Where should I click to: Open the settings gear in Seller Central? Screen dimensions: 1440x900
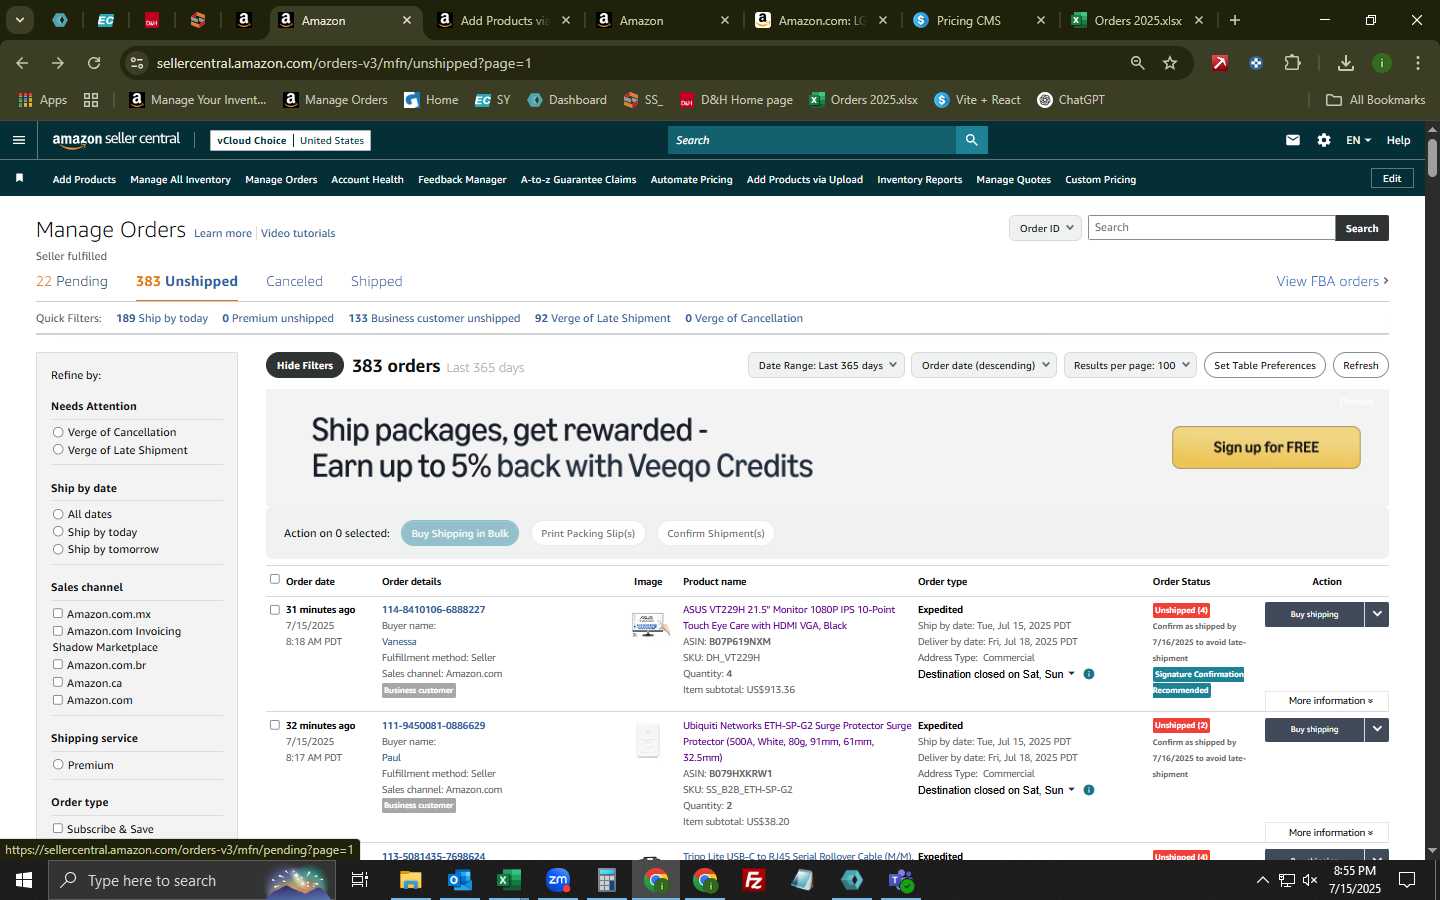click(1324, 140)
